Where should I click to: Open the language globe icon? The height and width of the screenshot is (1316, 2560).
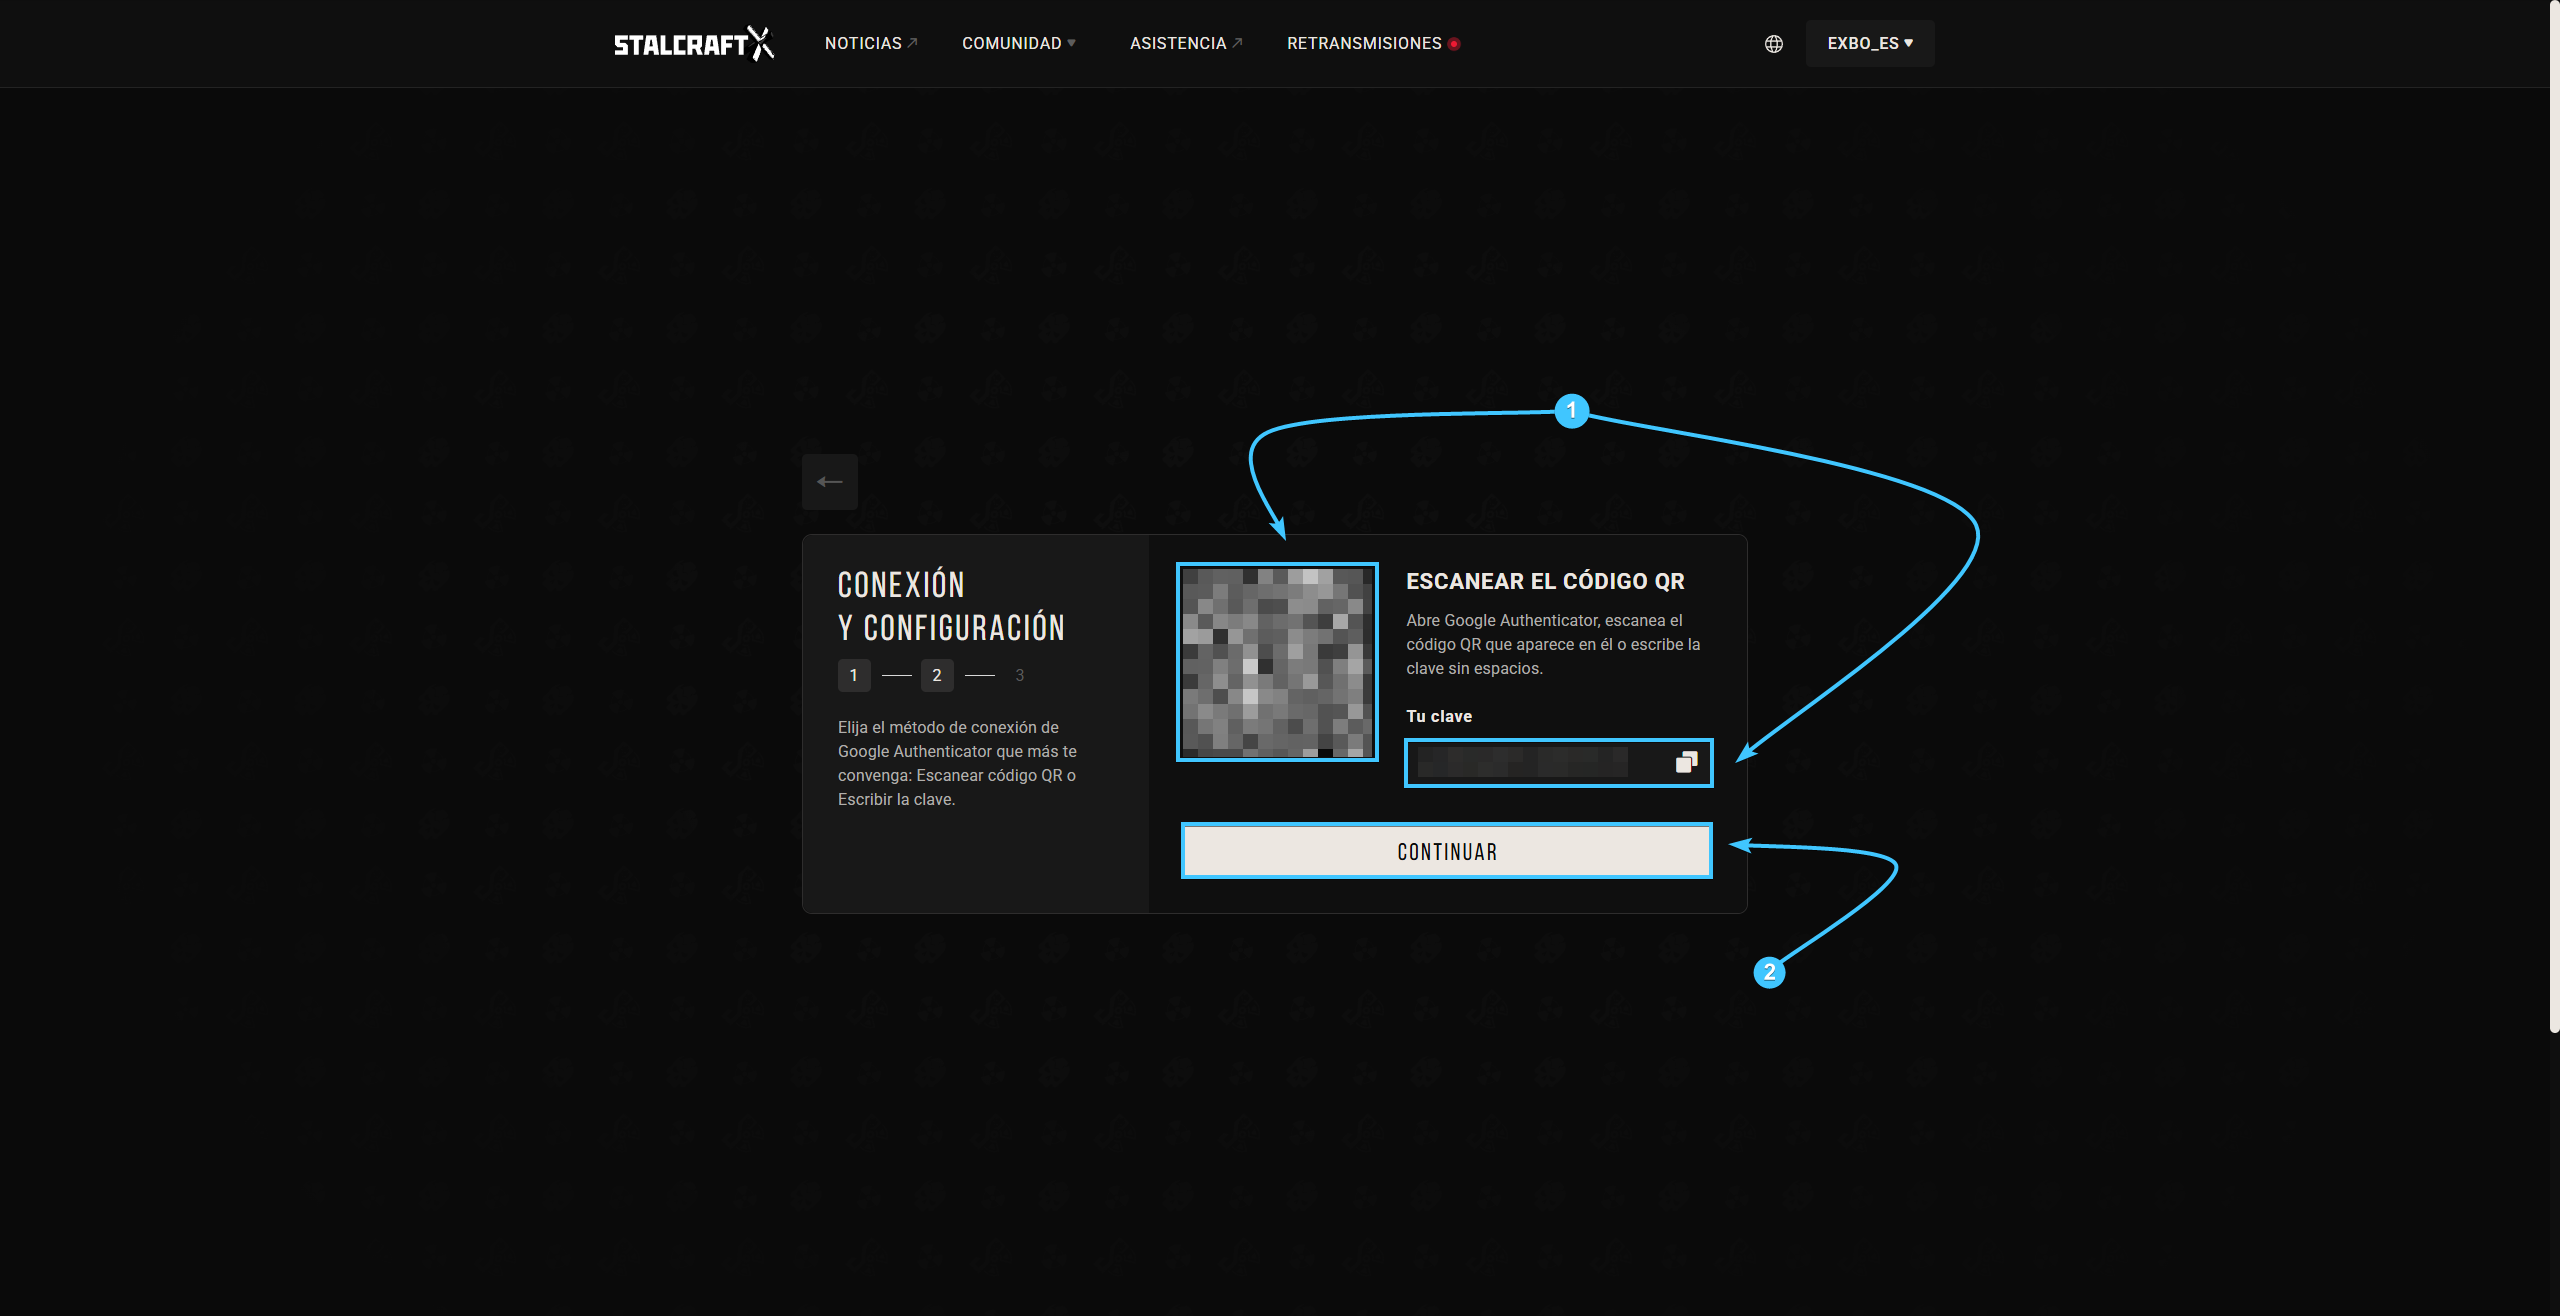click(x=1773, y=43)
